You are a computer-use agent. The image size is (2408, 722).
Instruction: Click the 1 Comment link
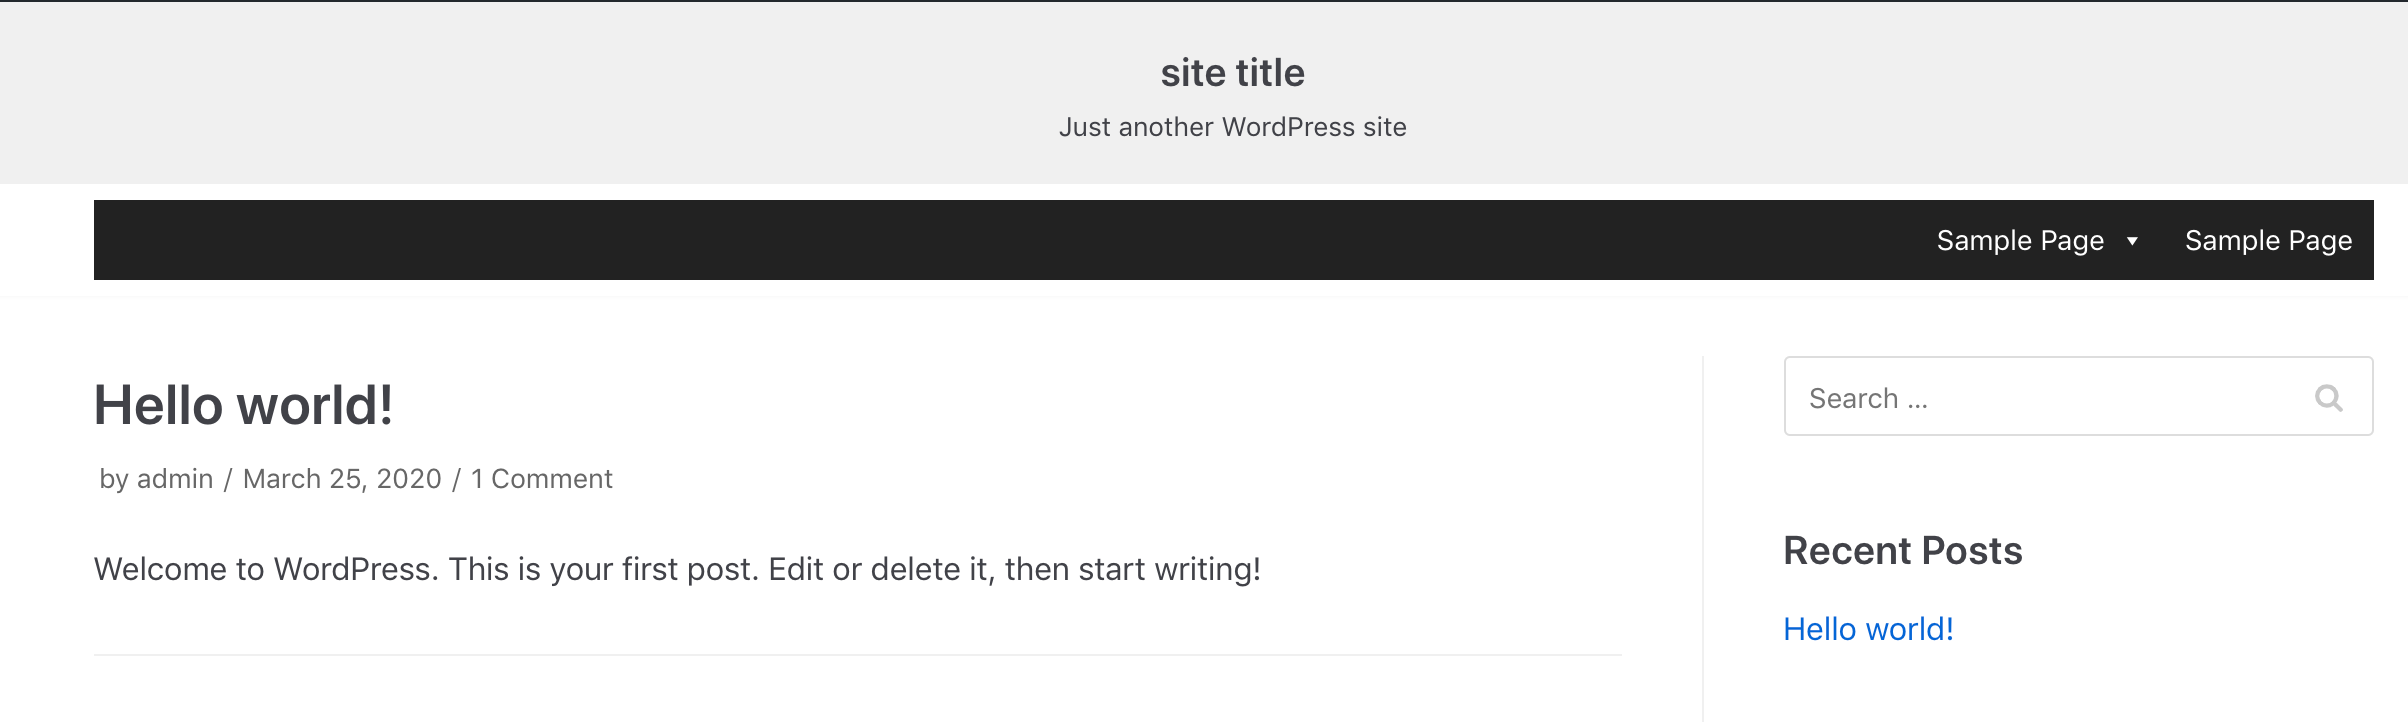[x=541, y=478]
